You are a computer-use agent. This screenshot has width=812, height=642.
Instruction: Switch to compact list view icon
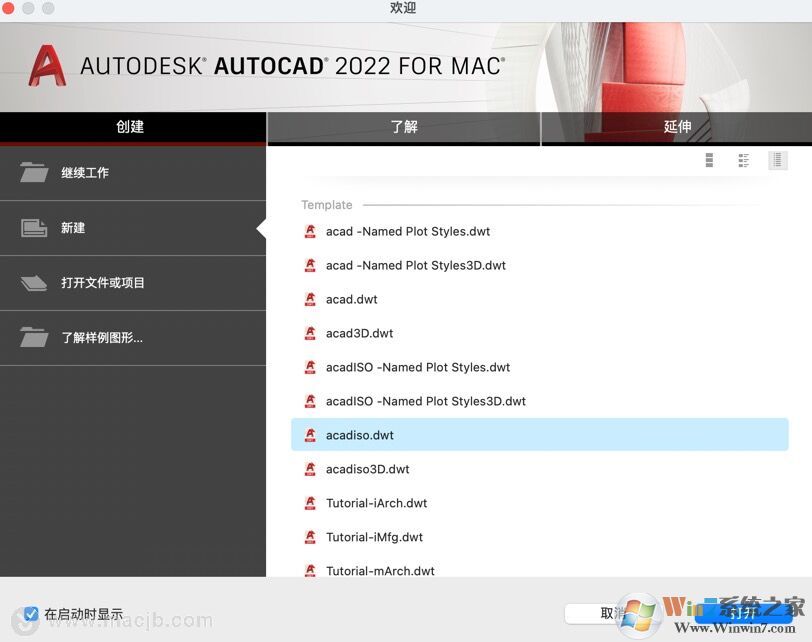click(x=777, y=160)
